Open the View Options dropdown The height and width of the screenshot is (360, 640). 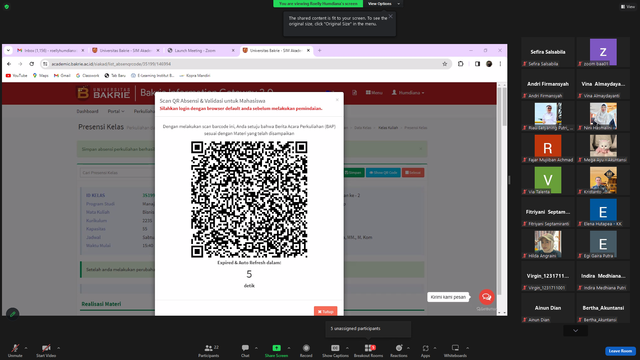pyautogui.click(x=384, y=4)
